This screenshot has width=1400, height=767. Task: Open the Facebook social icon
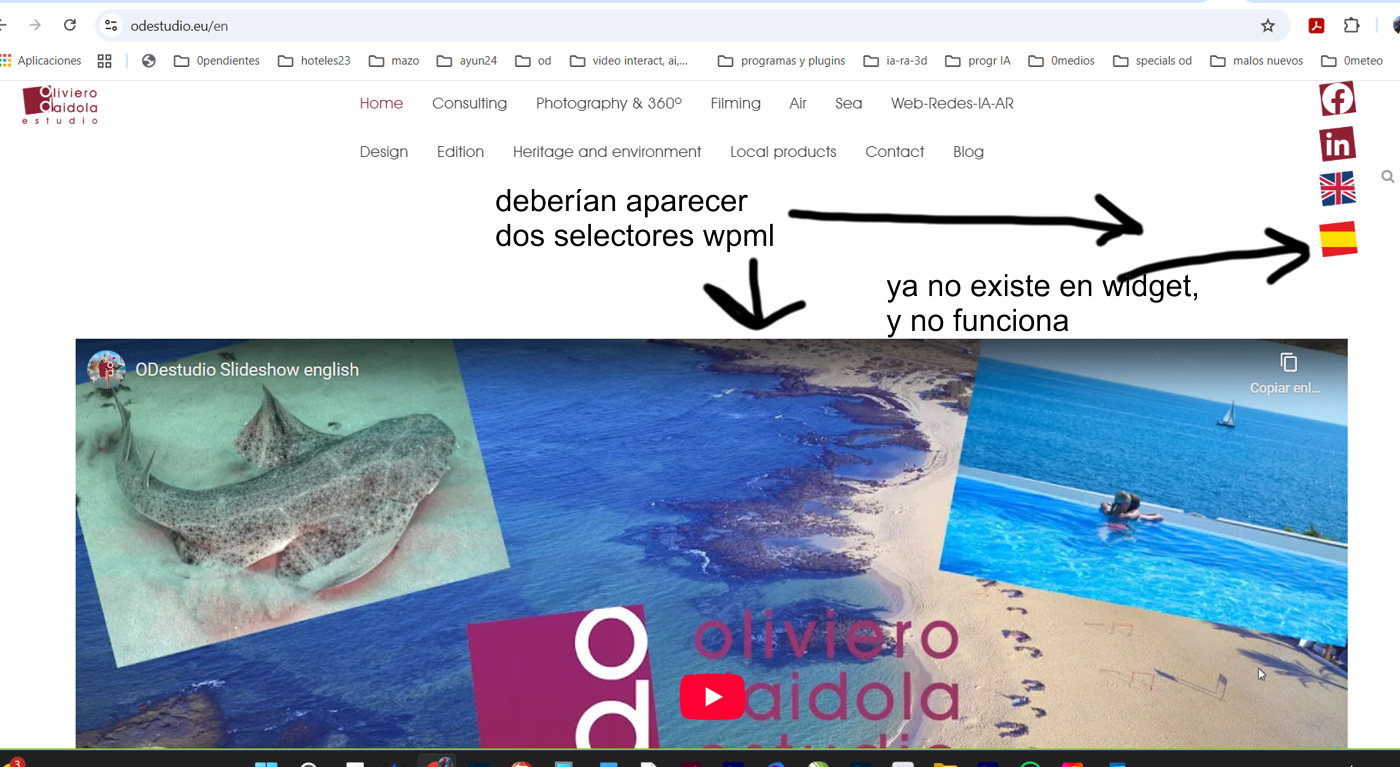click(1337, 99)
